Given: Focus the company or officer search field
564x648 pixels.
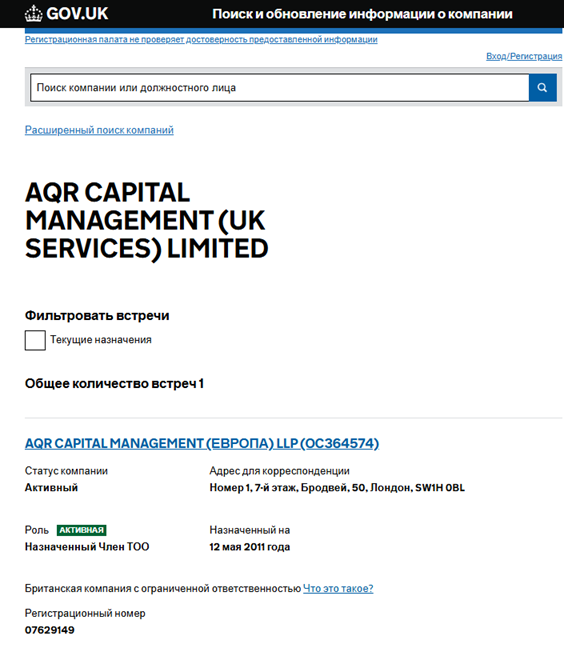Looking at the screenshot, I should 280,88.
